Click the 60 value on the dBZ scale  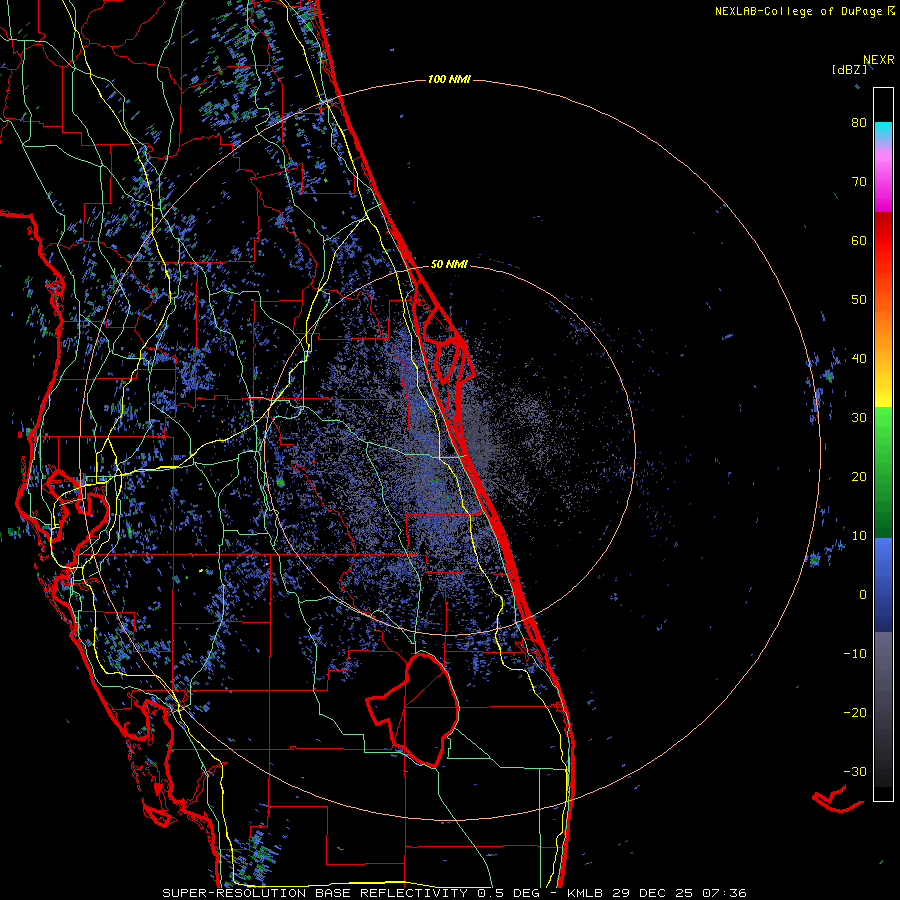(x=859, y=240)
